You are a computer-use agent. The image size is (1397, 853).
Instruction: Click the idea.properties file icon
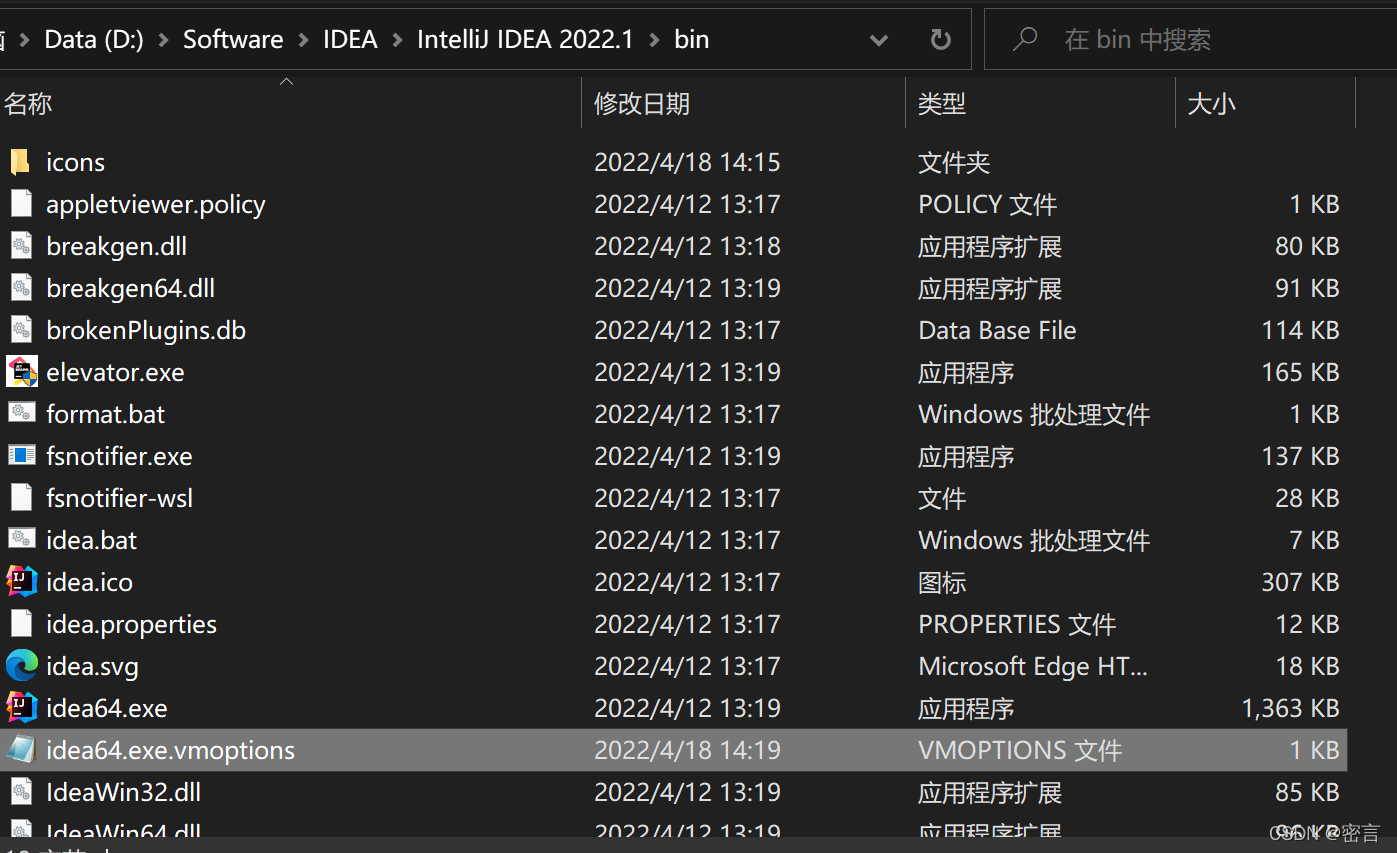click(x=21, y=624)
